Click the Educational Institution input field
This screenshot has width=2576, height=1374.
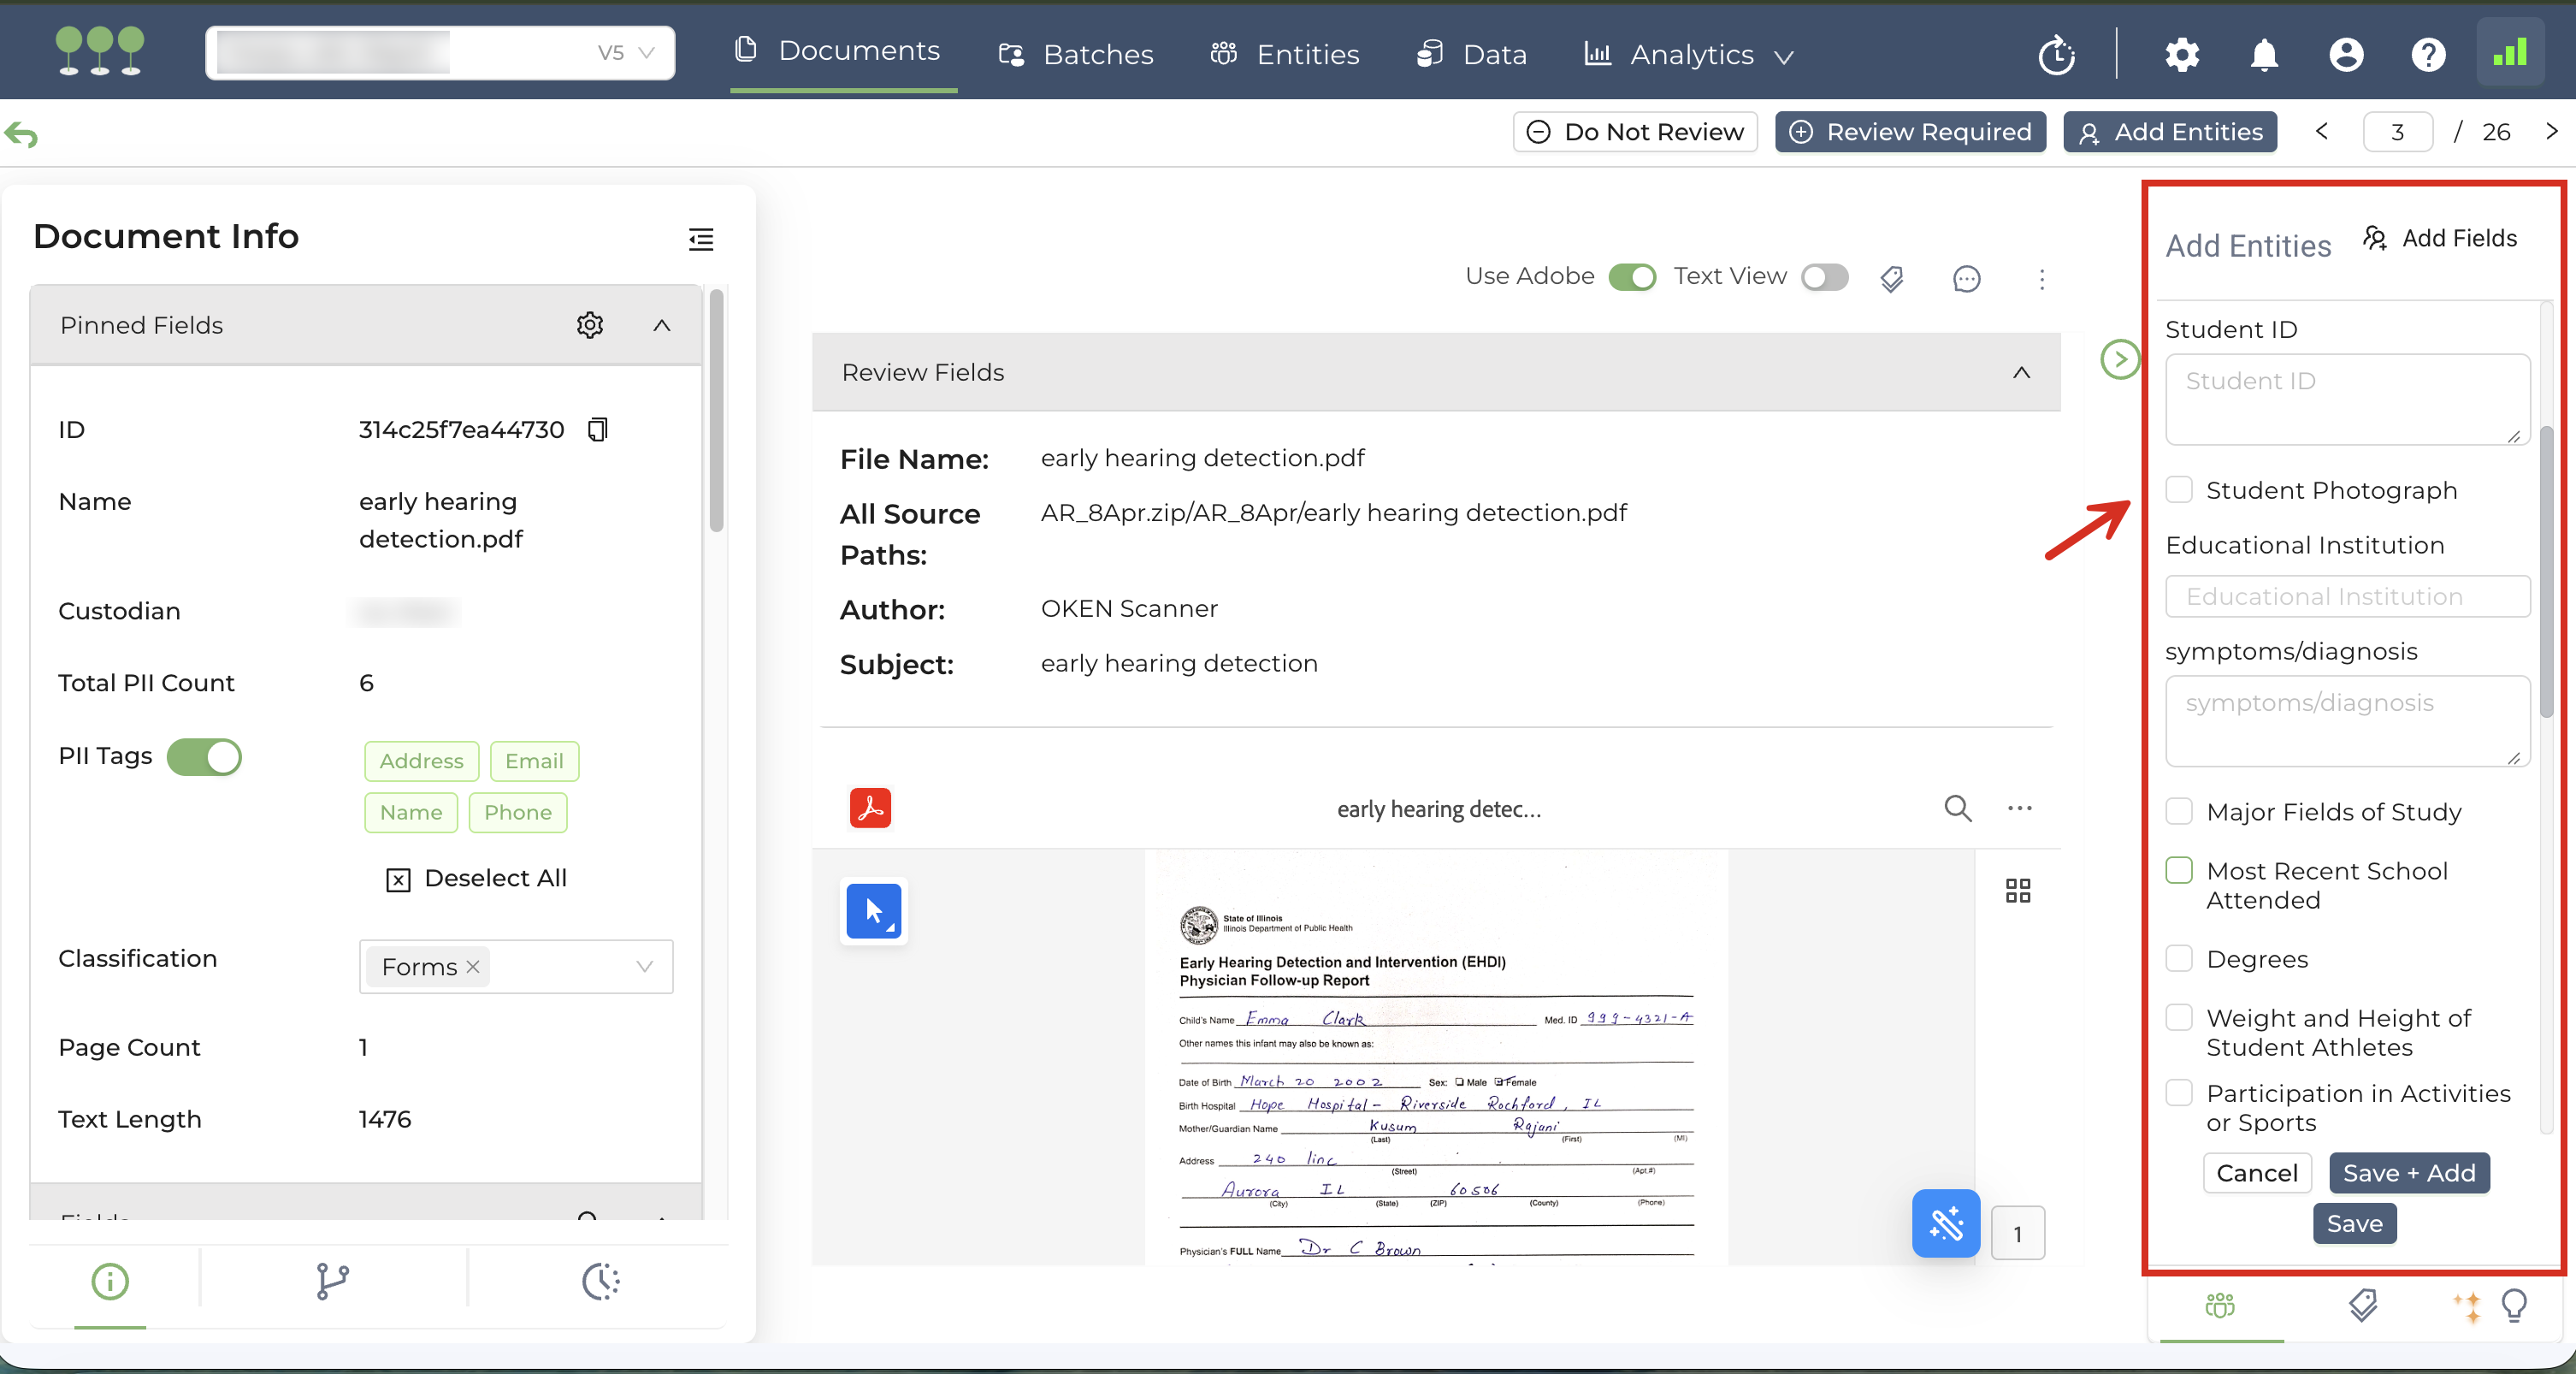pyautogui.click(x=2347, y=596)
